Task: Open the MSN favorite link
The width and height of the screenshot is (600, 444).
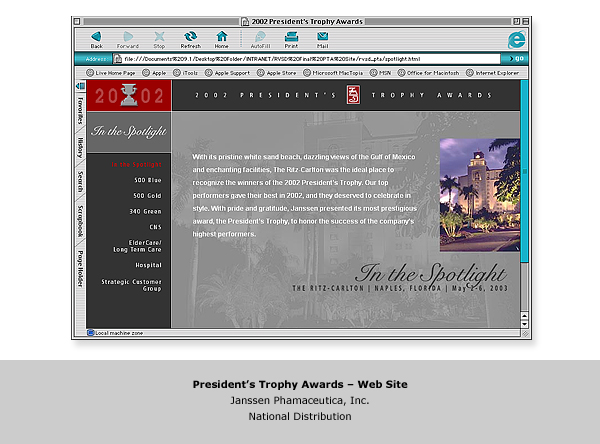Action: pyautogui.click(x=380, y=73)
